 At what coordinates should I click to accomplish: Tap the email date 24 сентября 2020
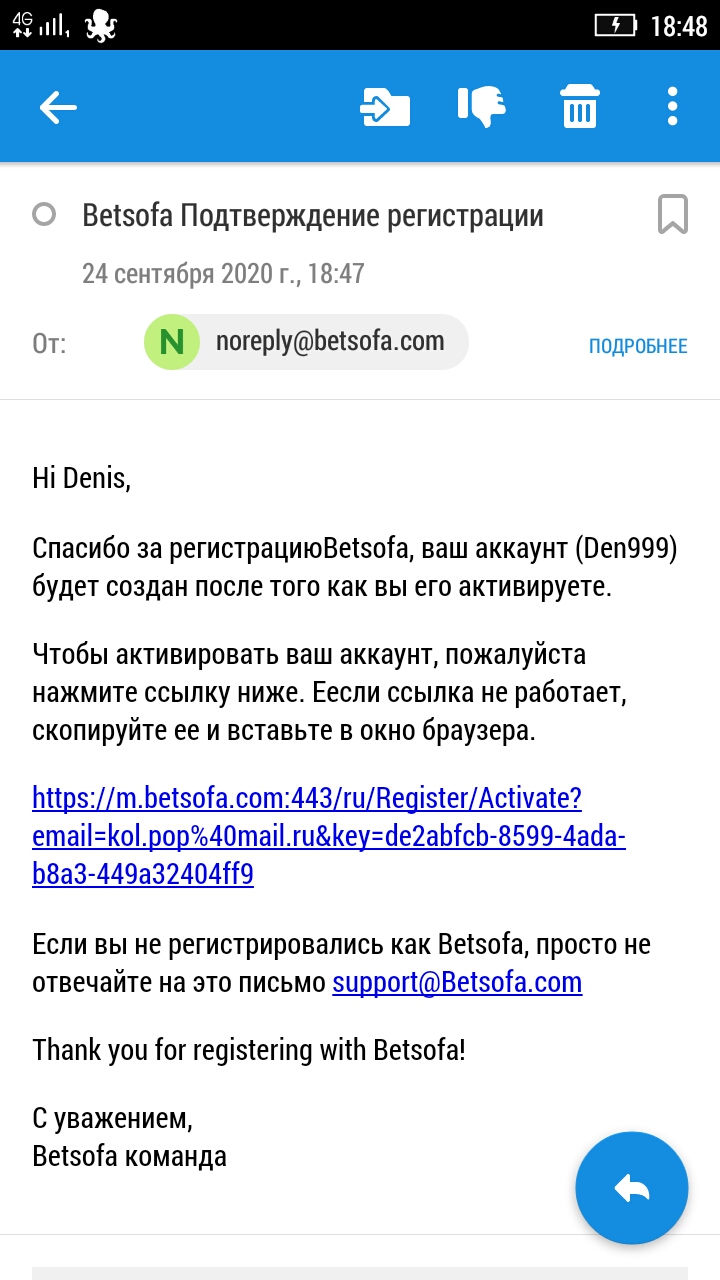pyautogui.click(x=223, y=273)
